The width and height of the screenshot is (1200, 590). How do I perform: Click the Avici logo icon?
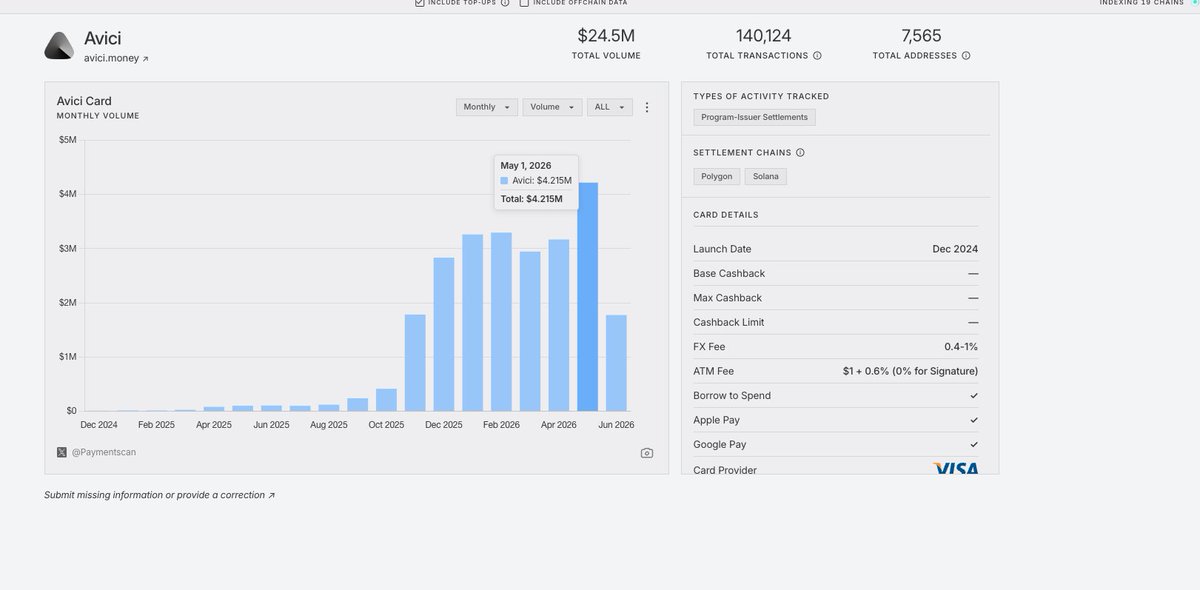(59, 46)
